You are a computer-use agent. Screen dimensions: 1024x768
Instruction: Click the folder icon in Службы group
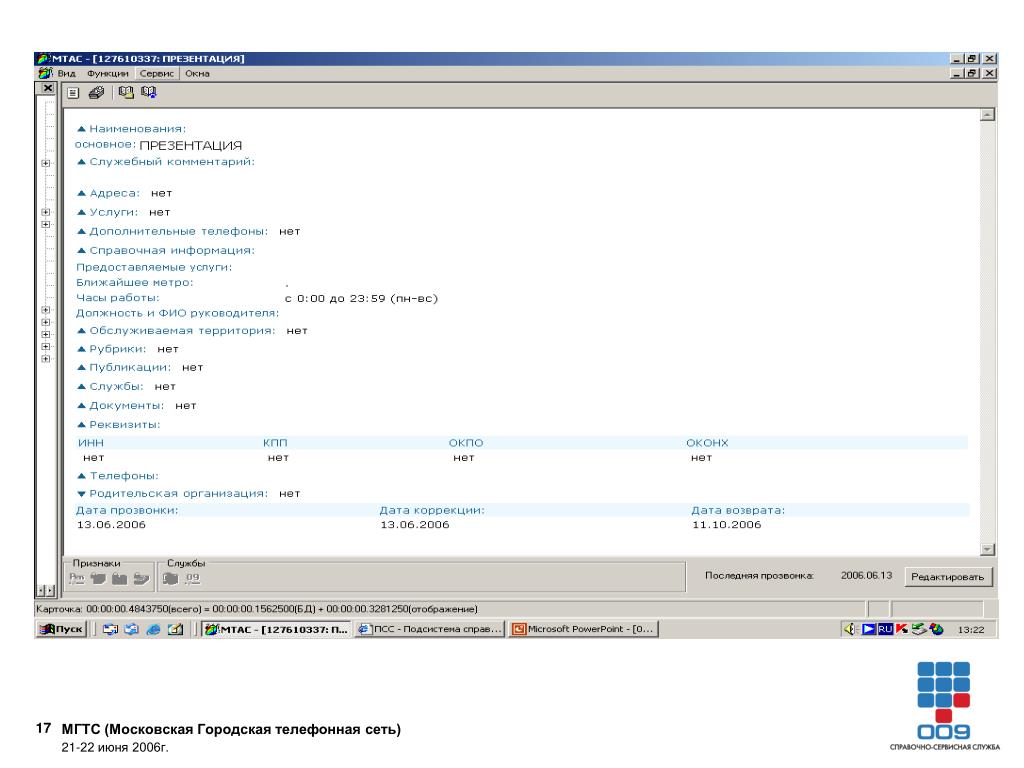[x=170, y=578]
